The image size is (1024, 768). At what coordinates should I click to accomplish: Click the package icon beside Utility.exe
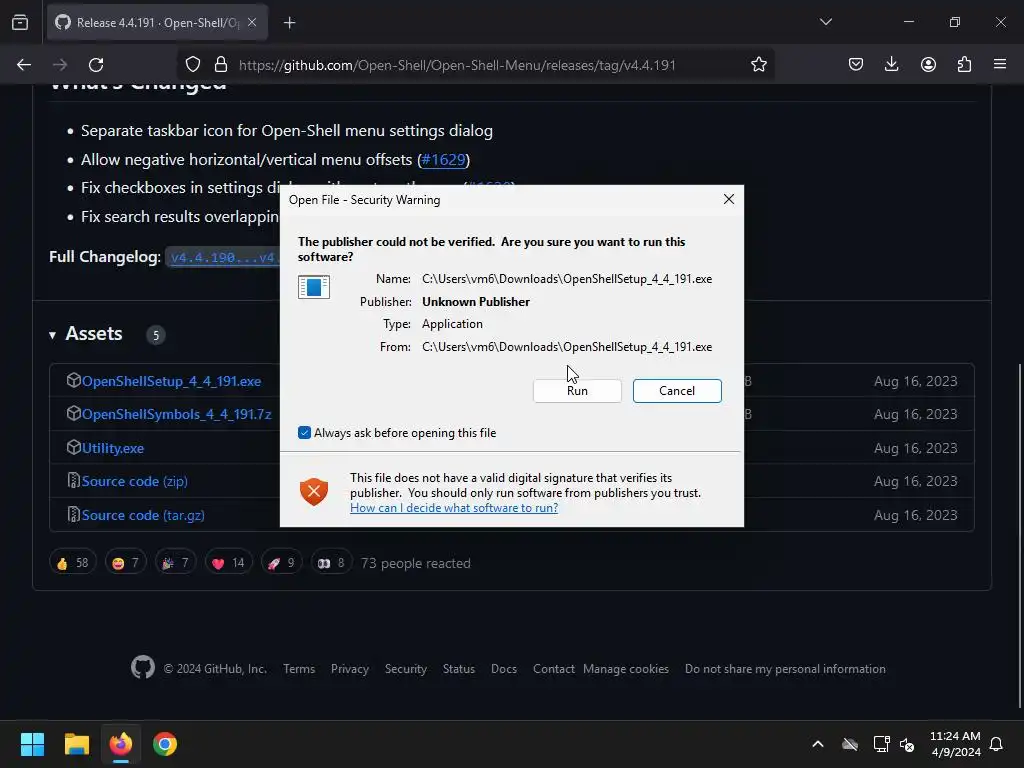[73, 447]
